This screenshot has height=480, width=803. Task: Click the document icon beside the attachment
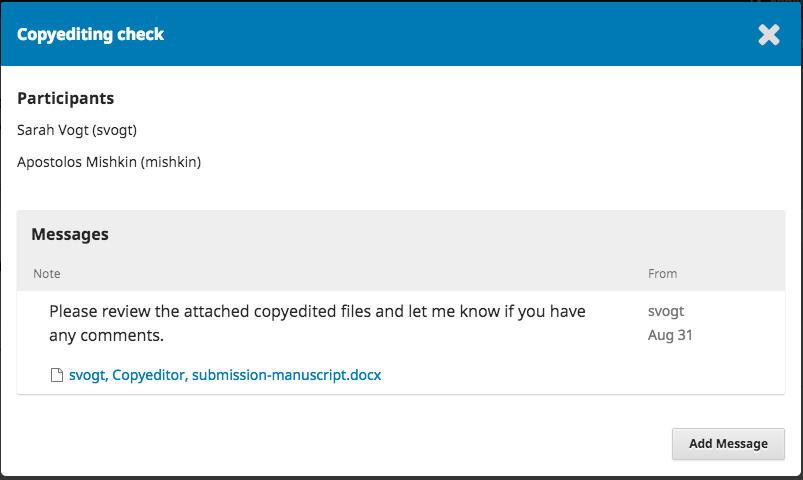57,375
